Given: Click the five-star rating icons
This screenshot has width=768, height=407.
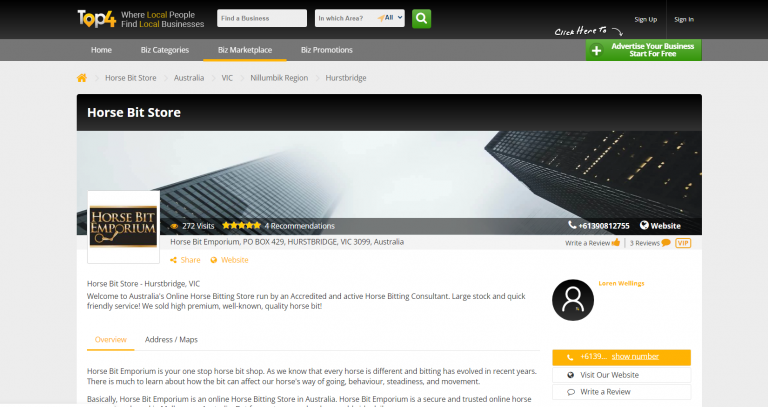Looking at the screenshot, I should pos(241,226).
